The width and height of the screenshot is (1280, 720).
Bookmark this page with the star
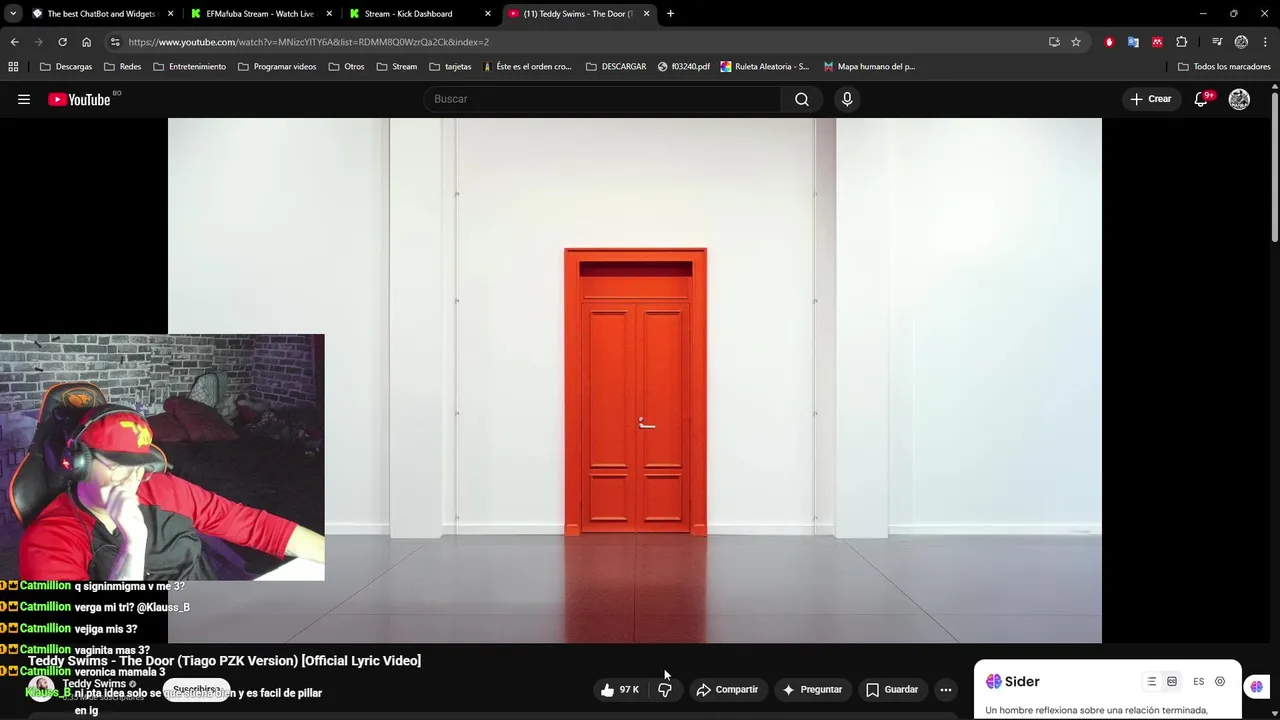[1076, 42]
